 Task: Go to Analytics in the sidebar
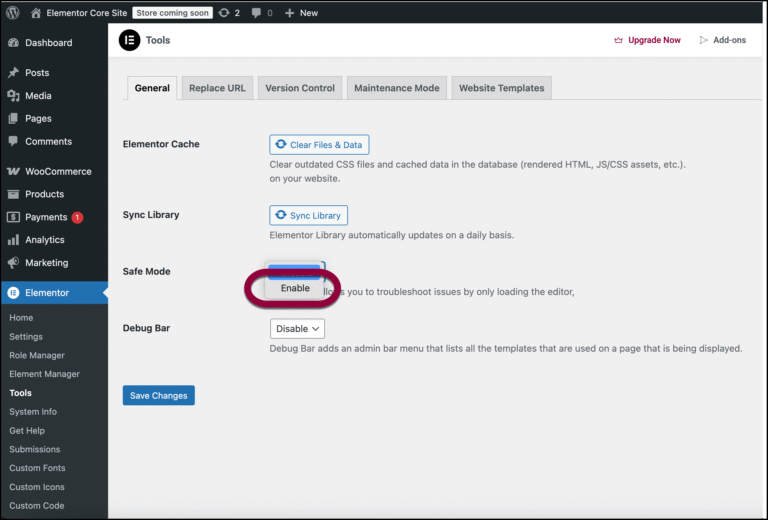44,240
